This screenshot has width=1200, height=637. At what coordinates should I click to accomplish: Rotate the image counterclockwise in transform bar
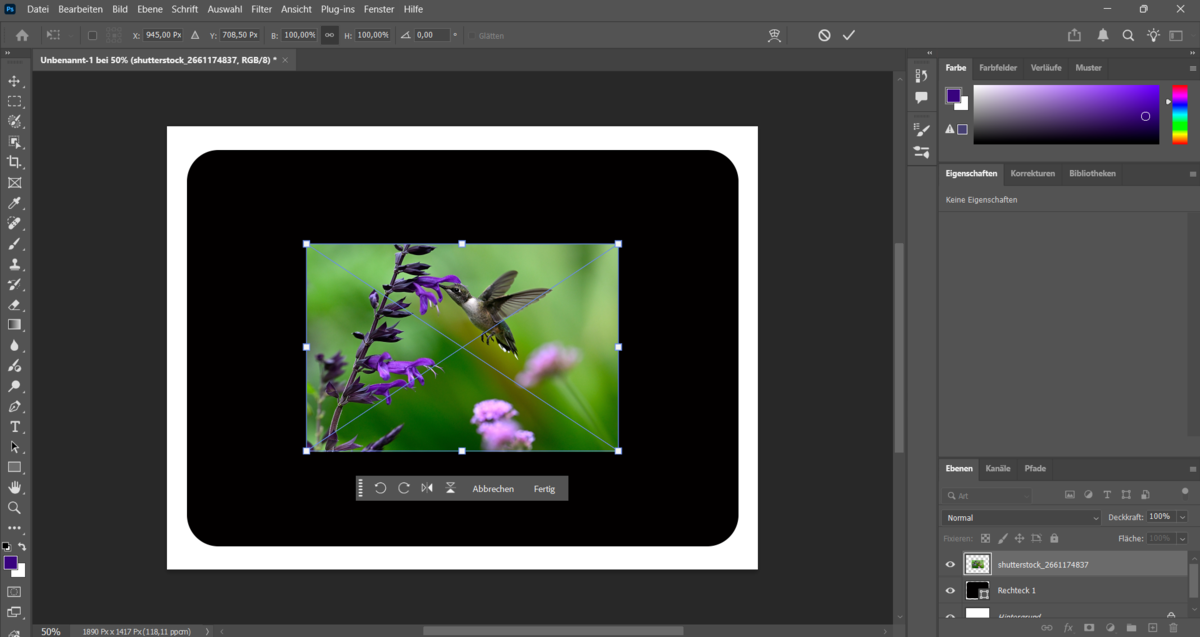[380, 488]
